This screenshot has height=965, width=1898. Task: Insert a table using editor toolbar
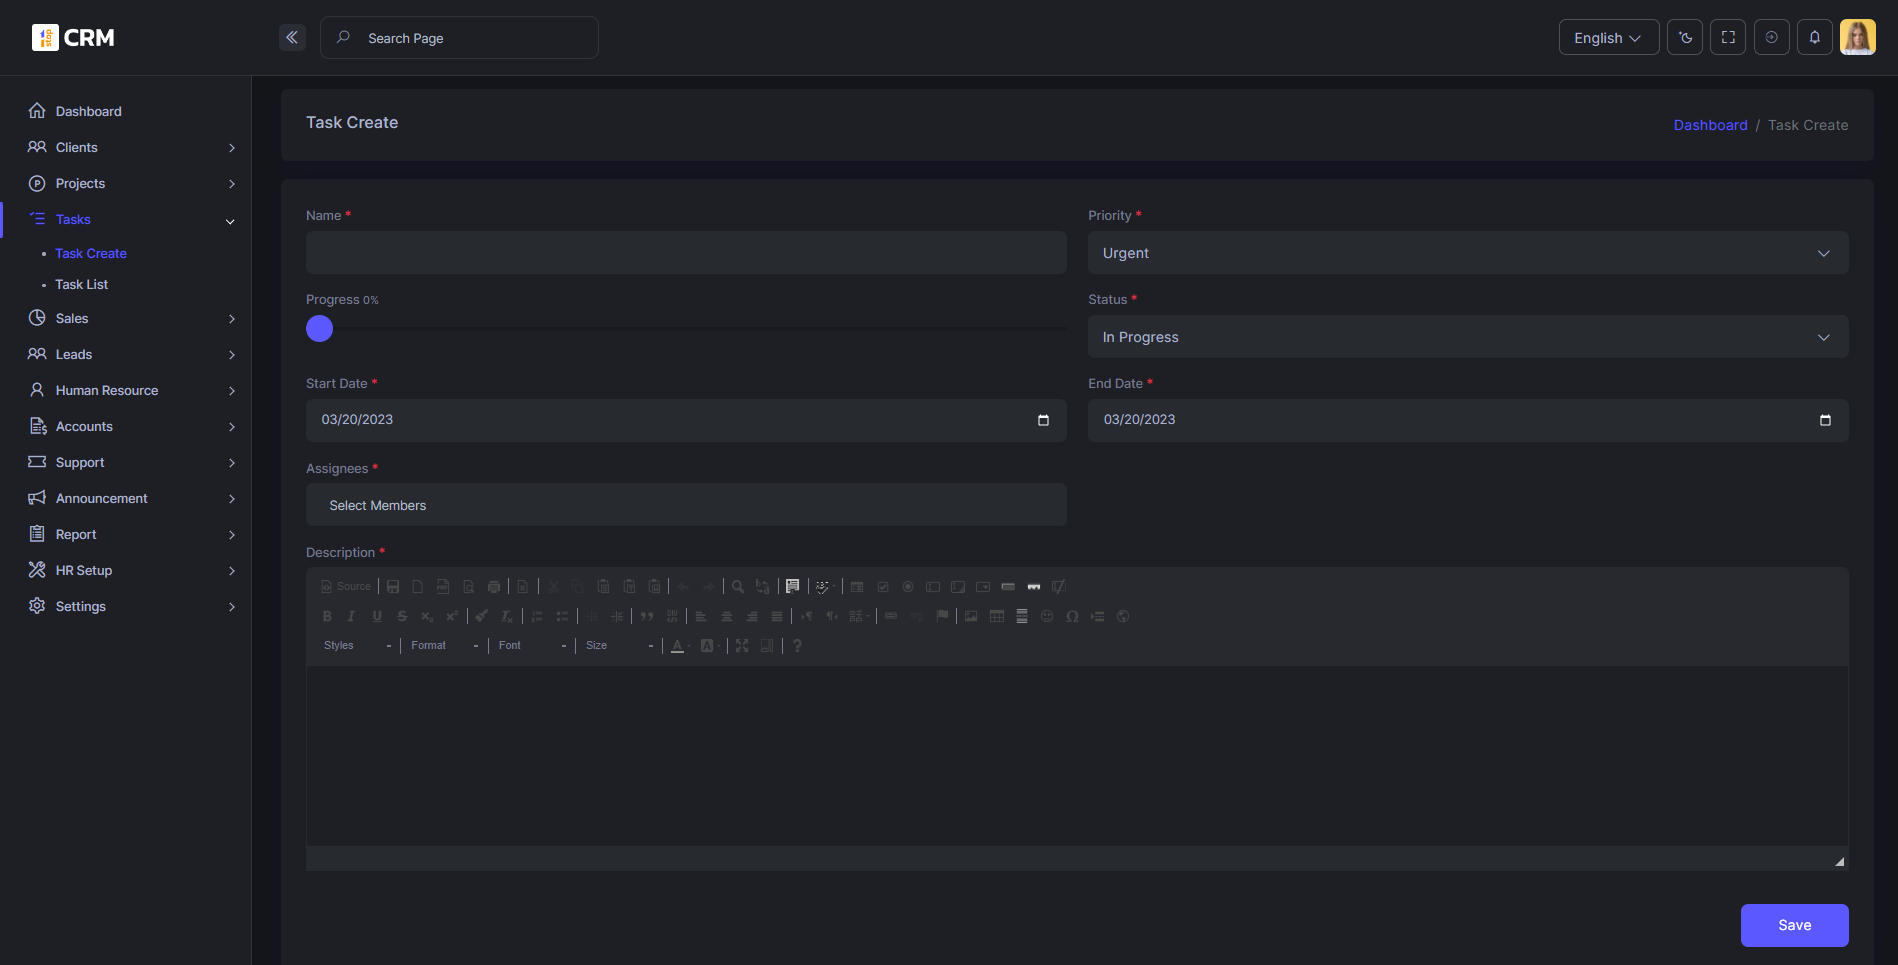997,617
